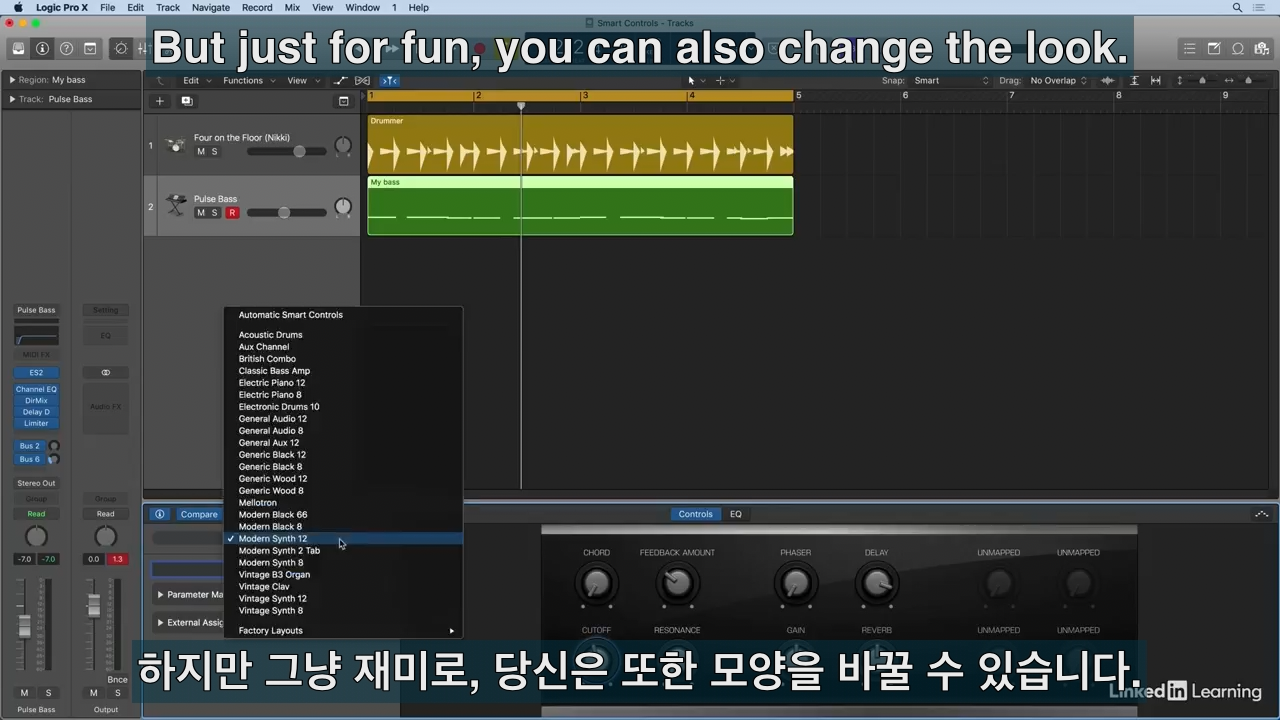
Task: Open the Drag No Overlap dropdown
Action: 1058,81
